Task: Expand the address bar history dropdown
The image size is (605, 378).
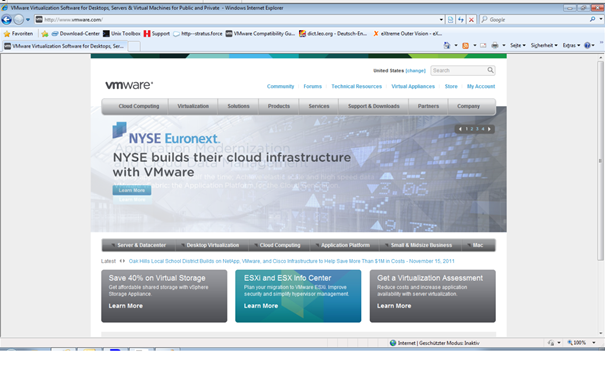Action: (x=441, y=19)
